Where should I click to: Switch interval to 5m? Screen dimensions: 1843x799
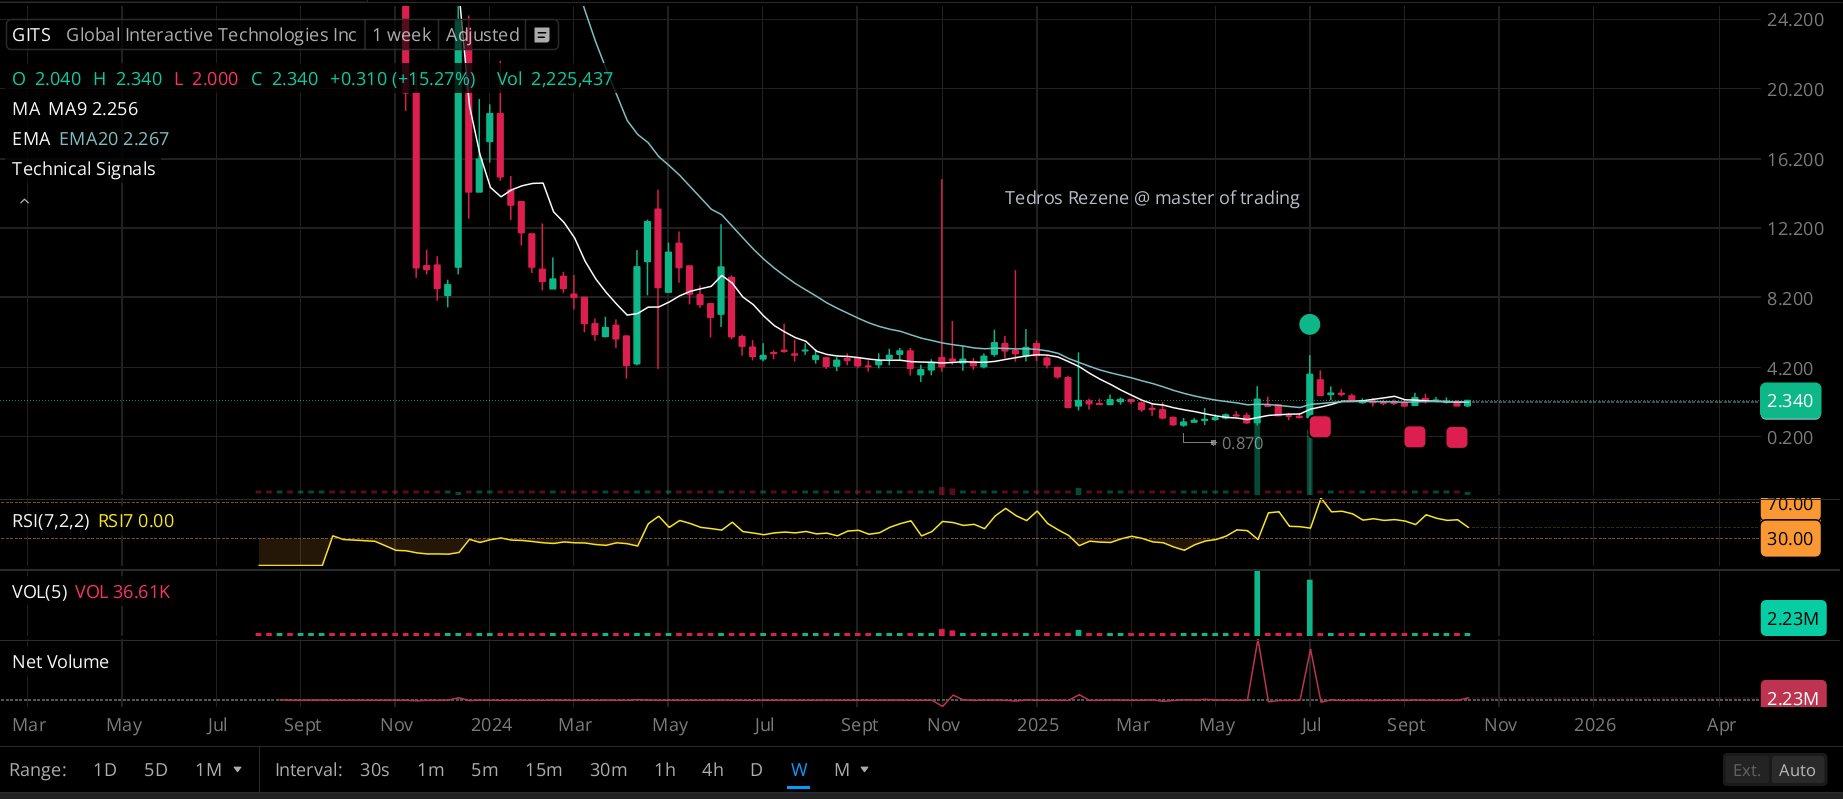point(485,769)
